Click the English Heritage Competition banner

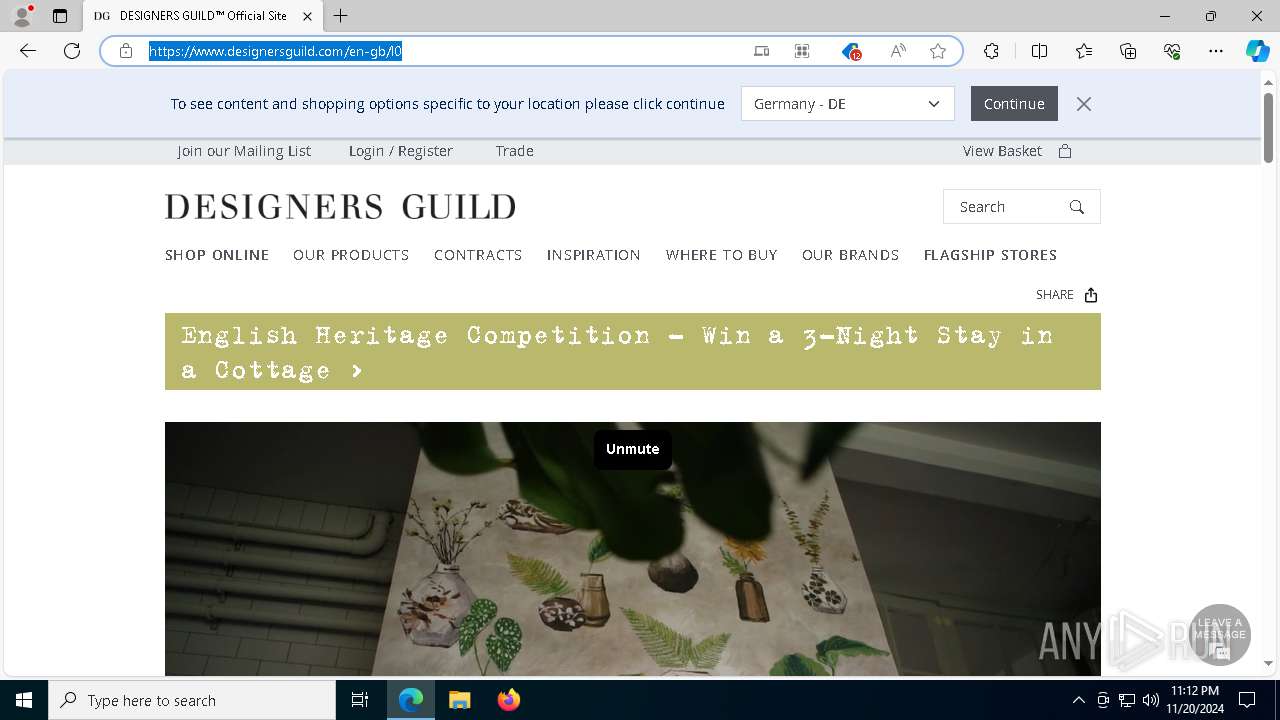(633, 352)
